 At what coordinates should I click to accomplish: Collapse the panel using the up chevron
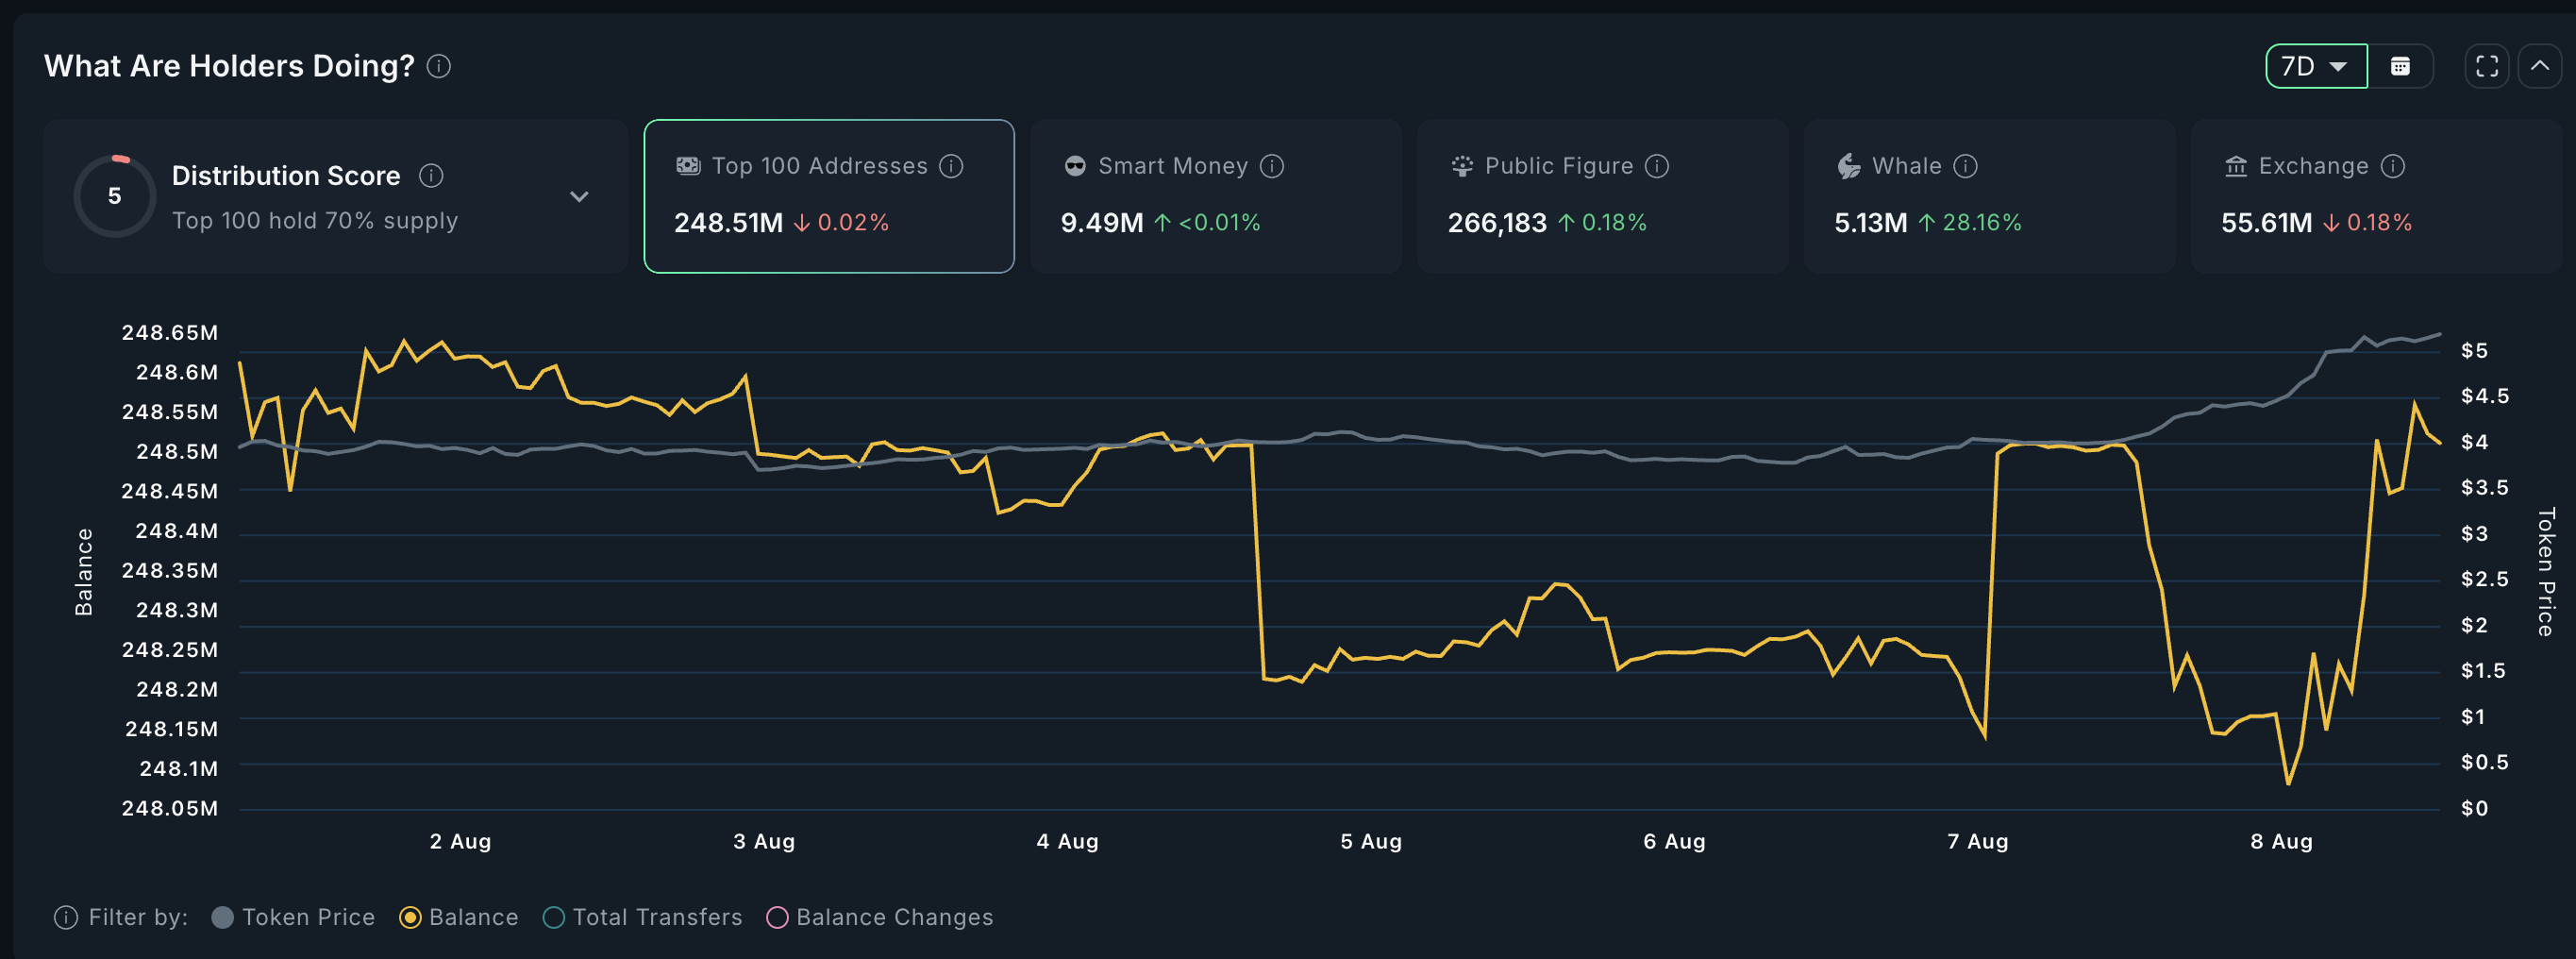[2543, 66]
